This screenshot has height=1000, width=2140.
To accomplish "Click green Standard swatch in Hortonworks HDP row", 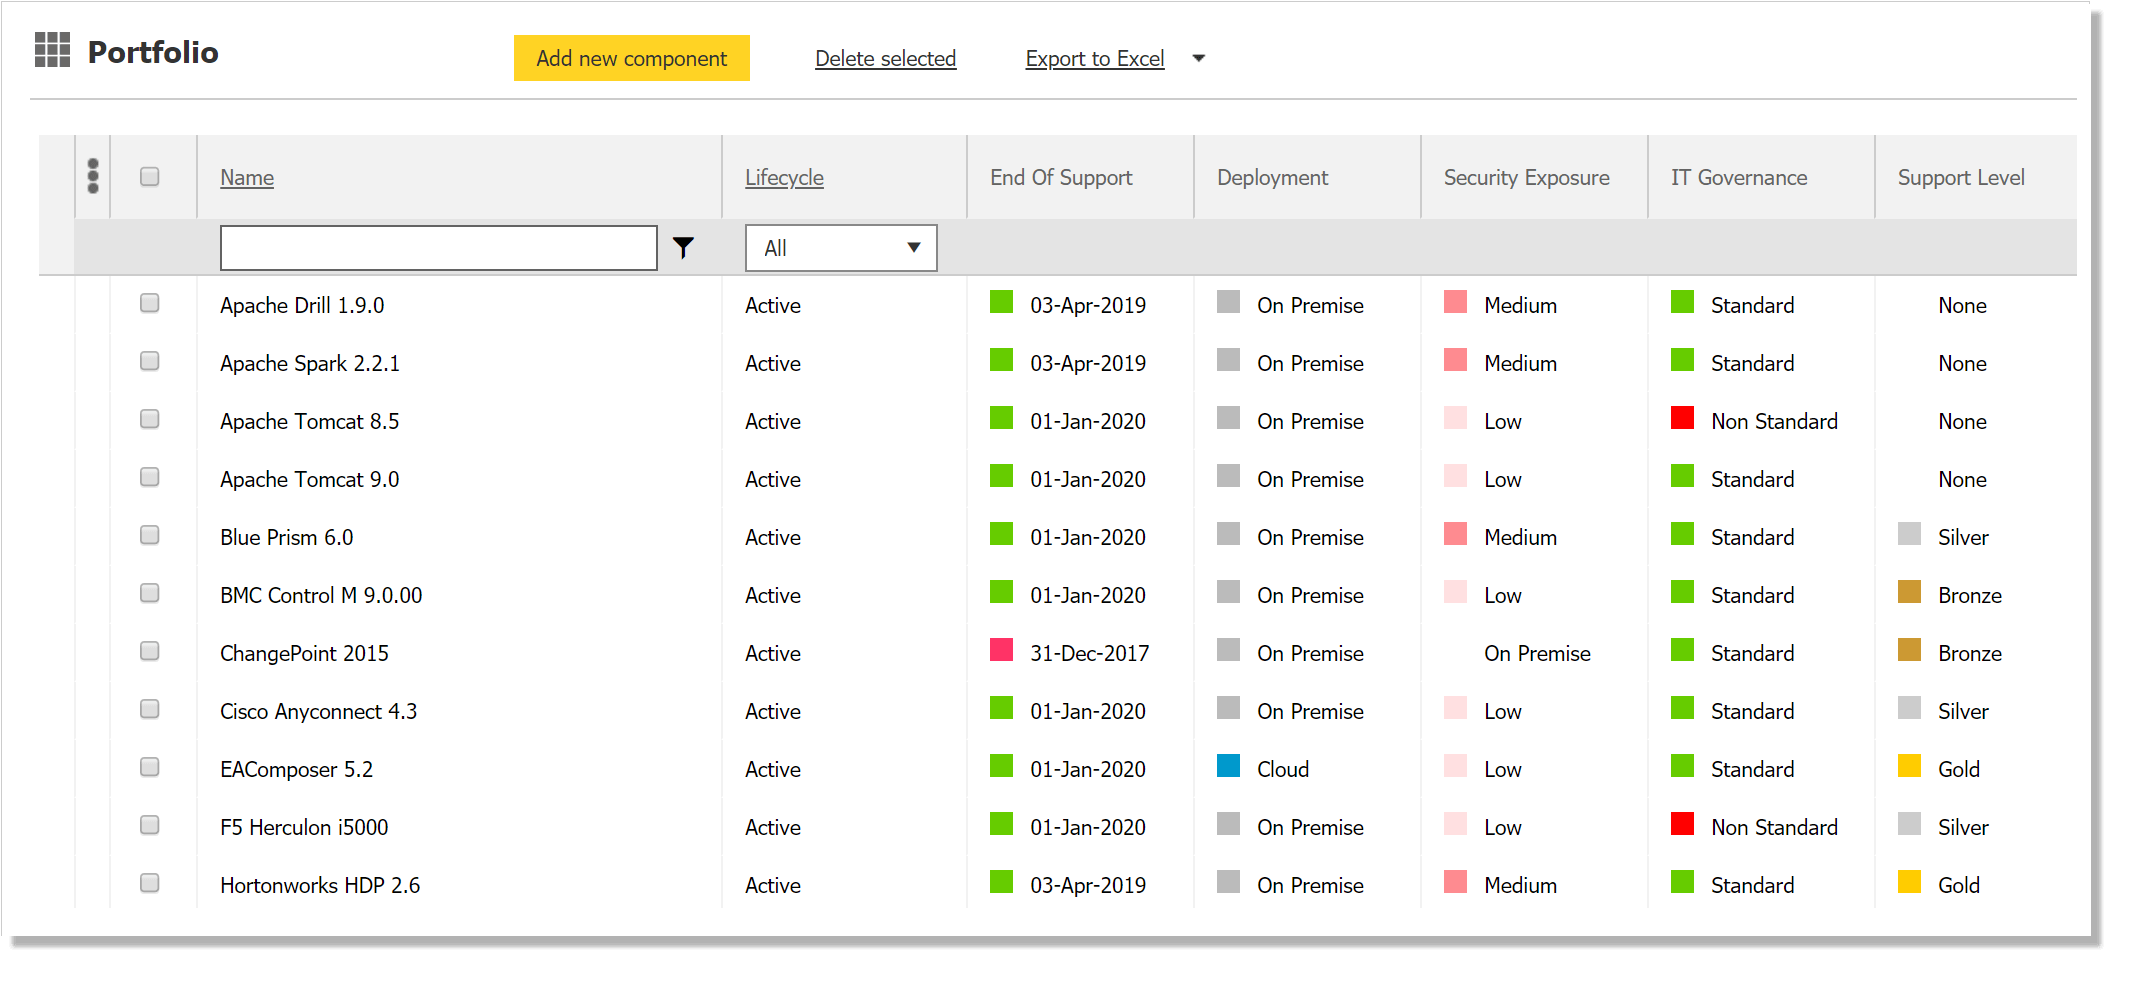I will tap(1682, 882).
